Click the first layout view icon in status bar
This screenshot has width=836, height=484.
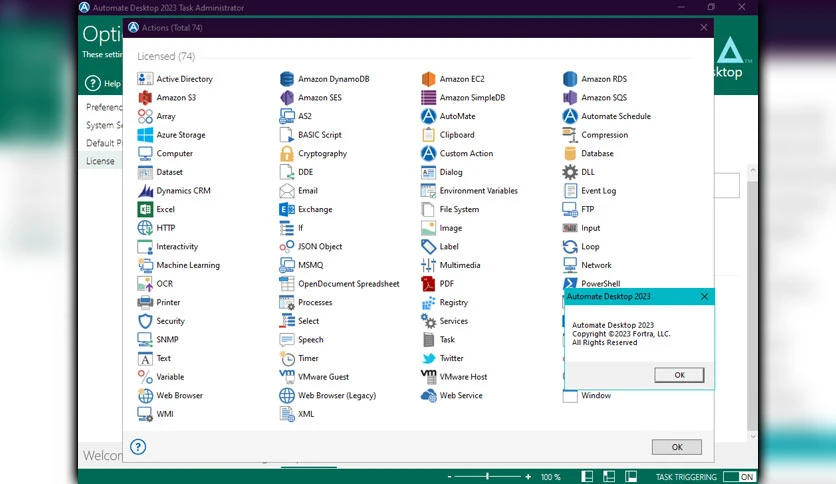[x=587, y=477]
